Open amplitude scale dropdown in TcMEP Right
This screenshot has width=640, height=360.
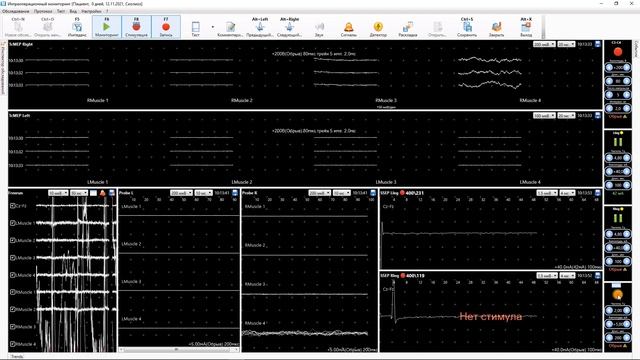pos(544,44)
